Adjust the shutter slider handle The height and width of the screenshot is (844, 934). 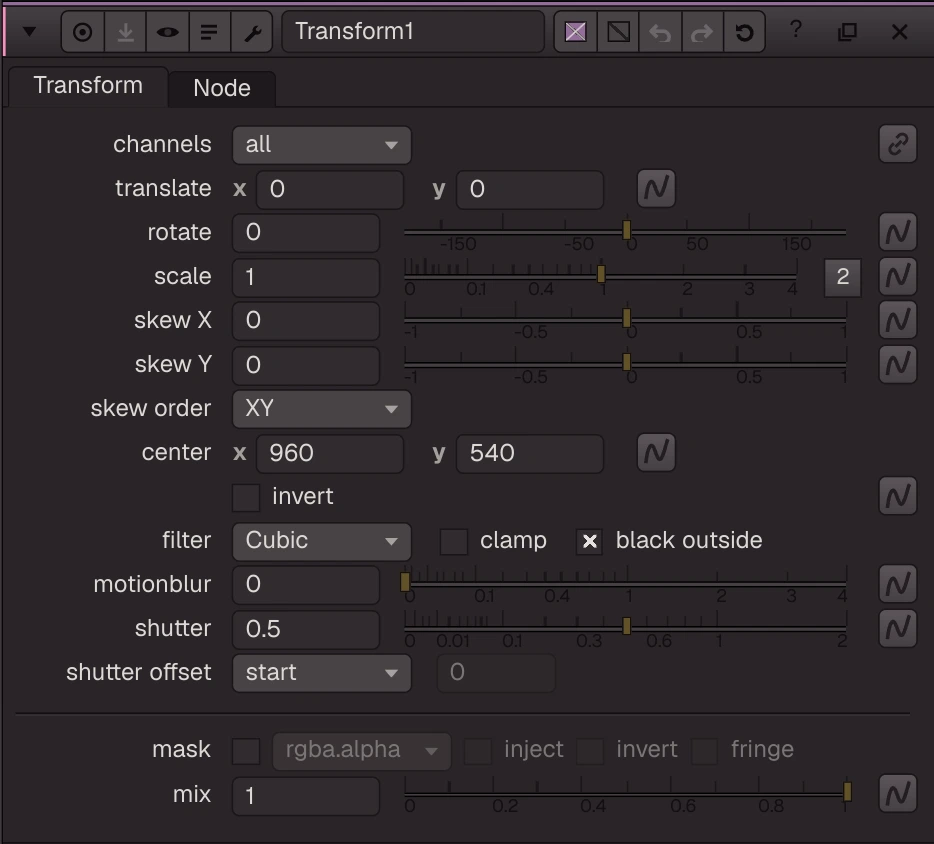tap(627, 626)
